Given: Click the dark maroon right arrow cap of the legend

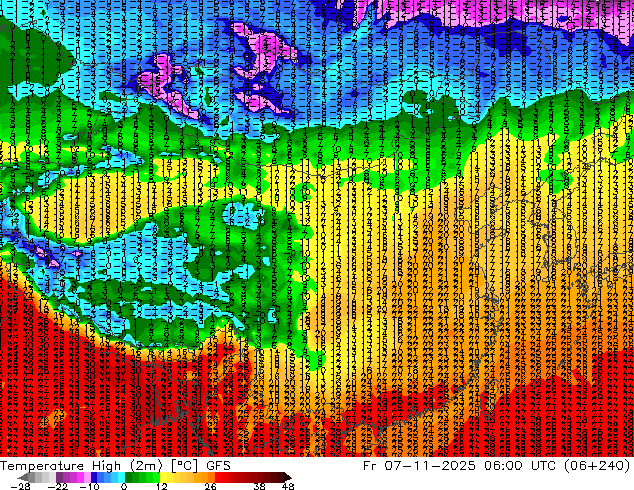Looking at the screenshot, I should coord(287,477).
